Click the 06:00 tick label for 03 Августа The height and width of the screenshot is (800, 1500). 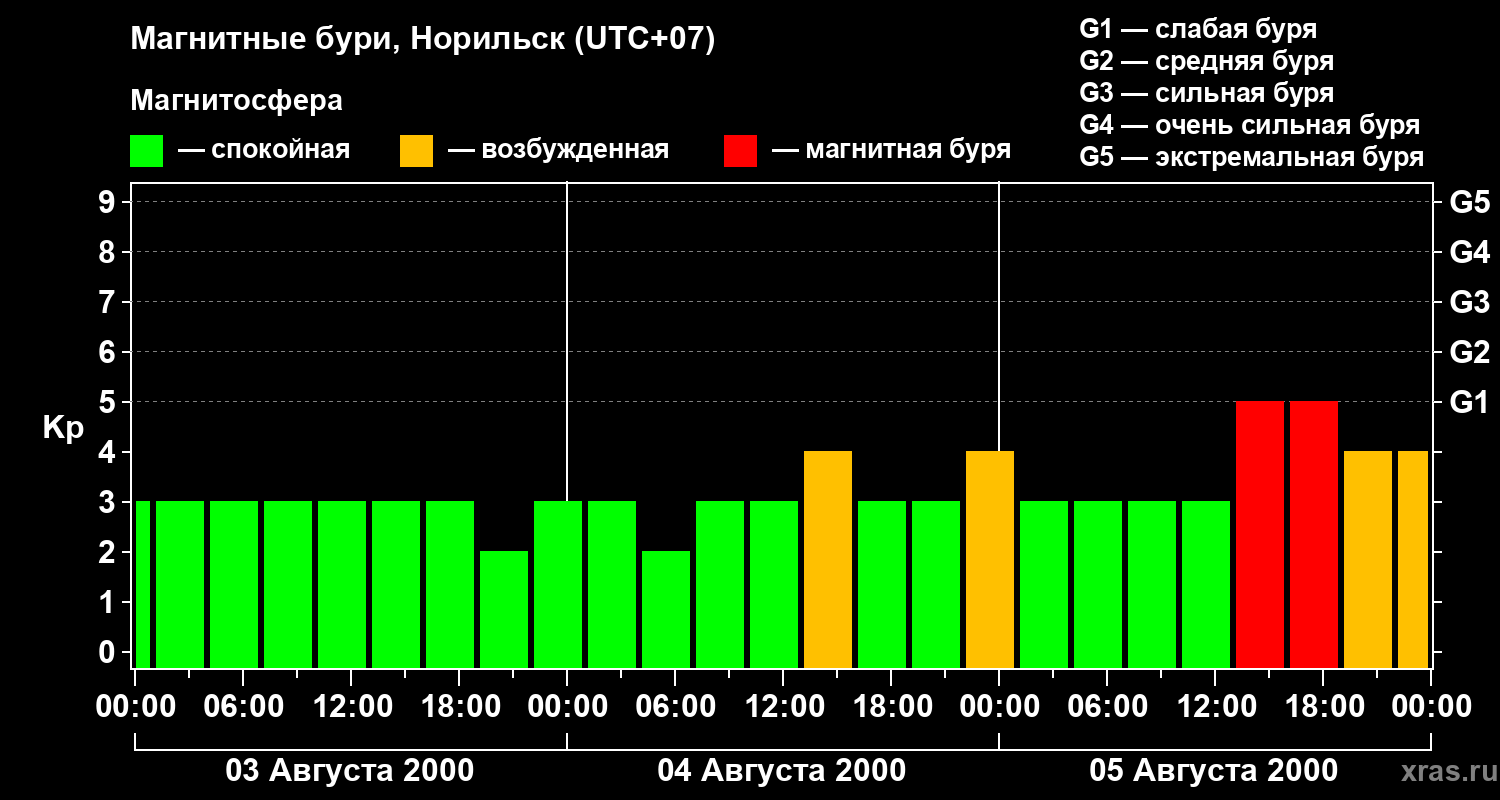243,706
